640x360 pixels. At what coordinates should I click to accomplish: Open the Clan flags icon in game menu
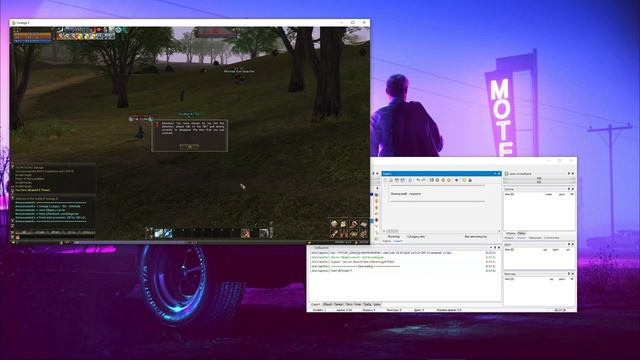(344, 233)
